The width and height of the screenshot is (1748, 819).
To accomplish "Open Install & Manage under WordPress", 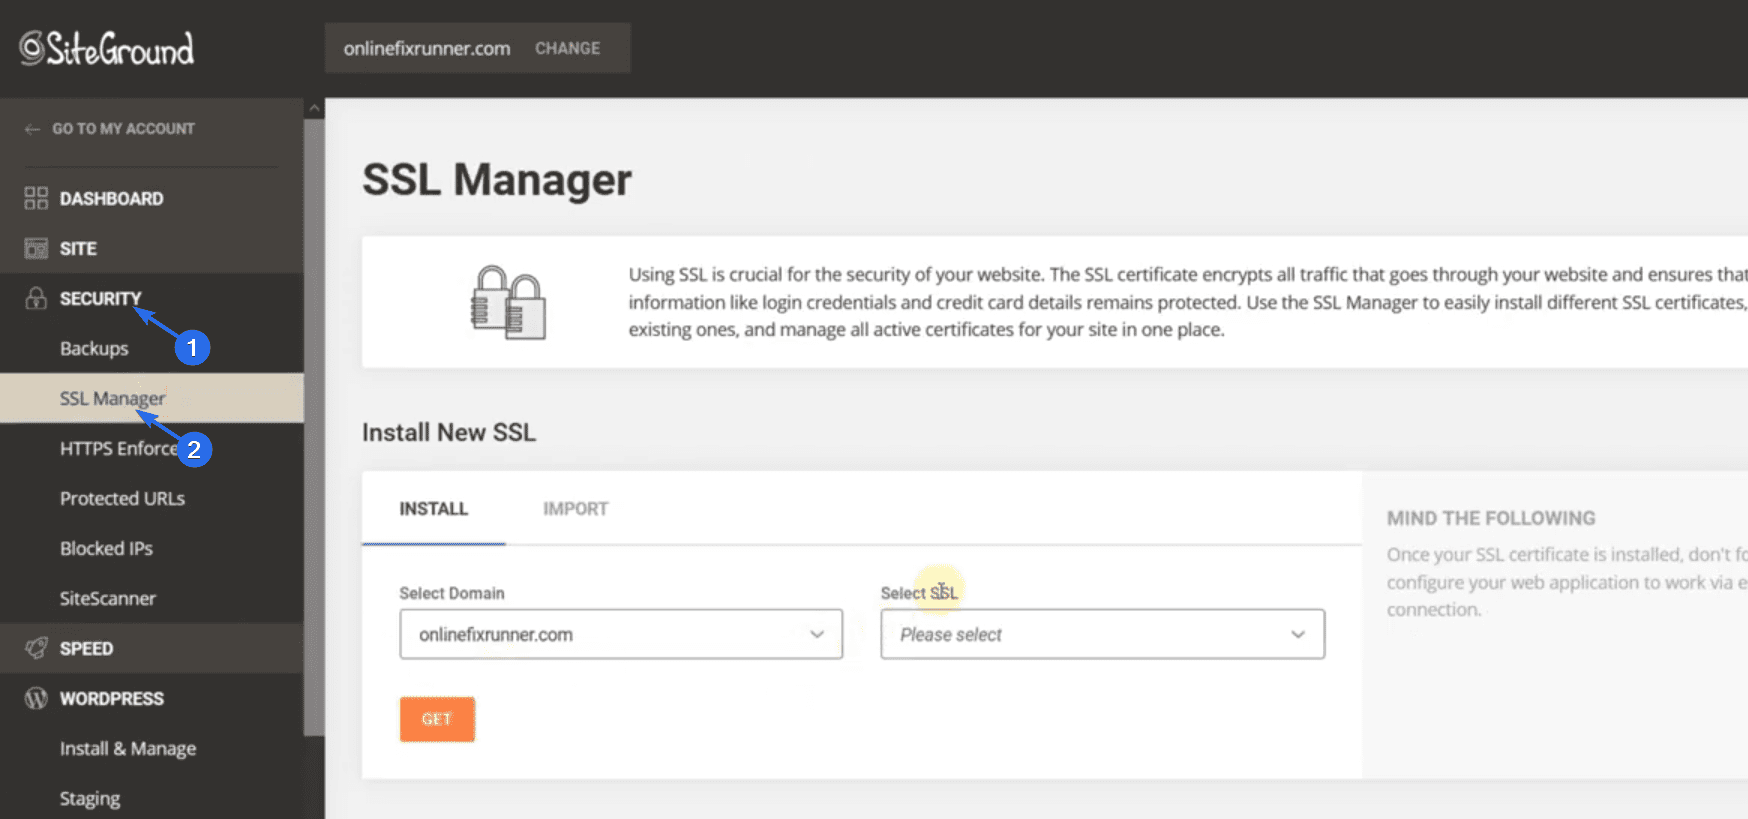I will pyautogui.click(x=128, y=748).
